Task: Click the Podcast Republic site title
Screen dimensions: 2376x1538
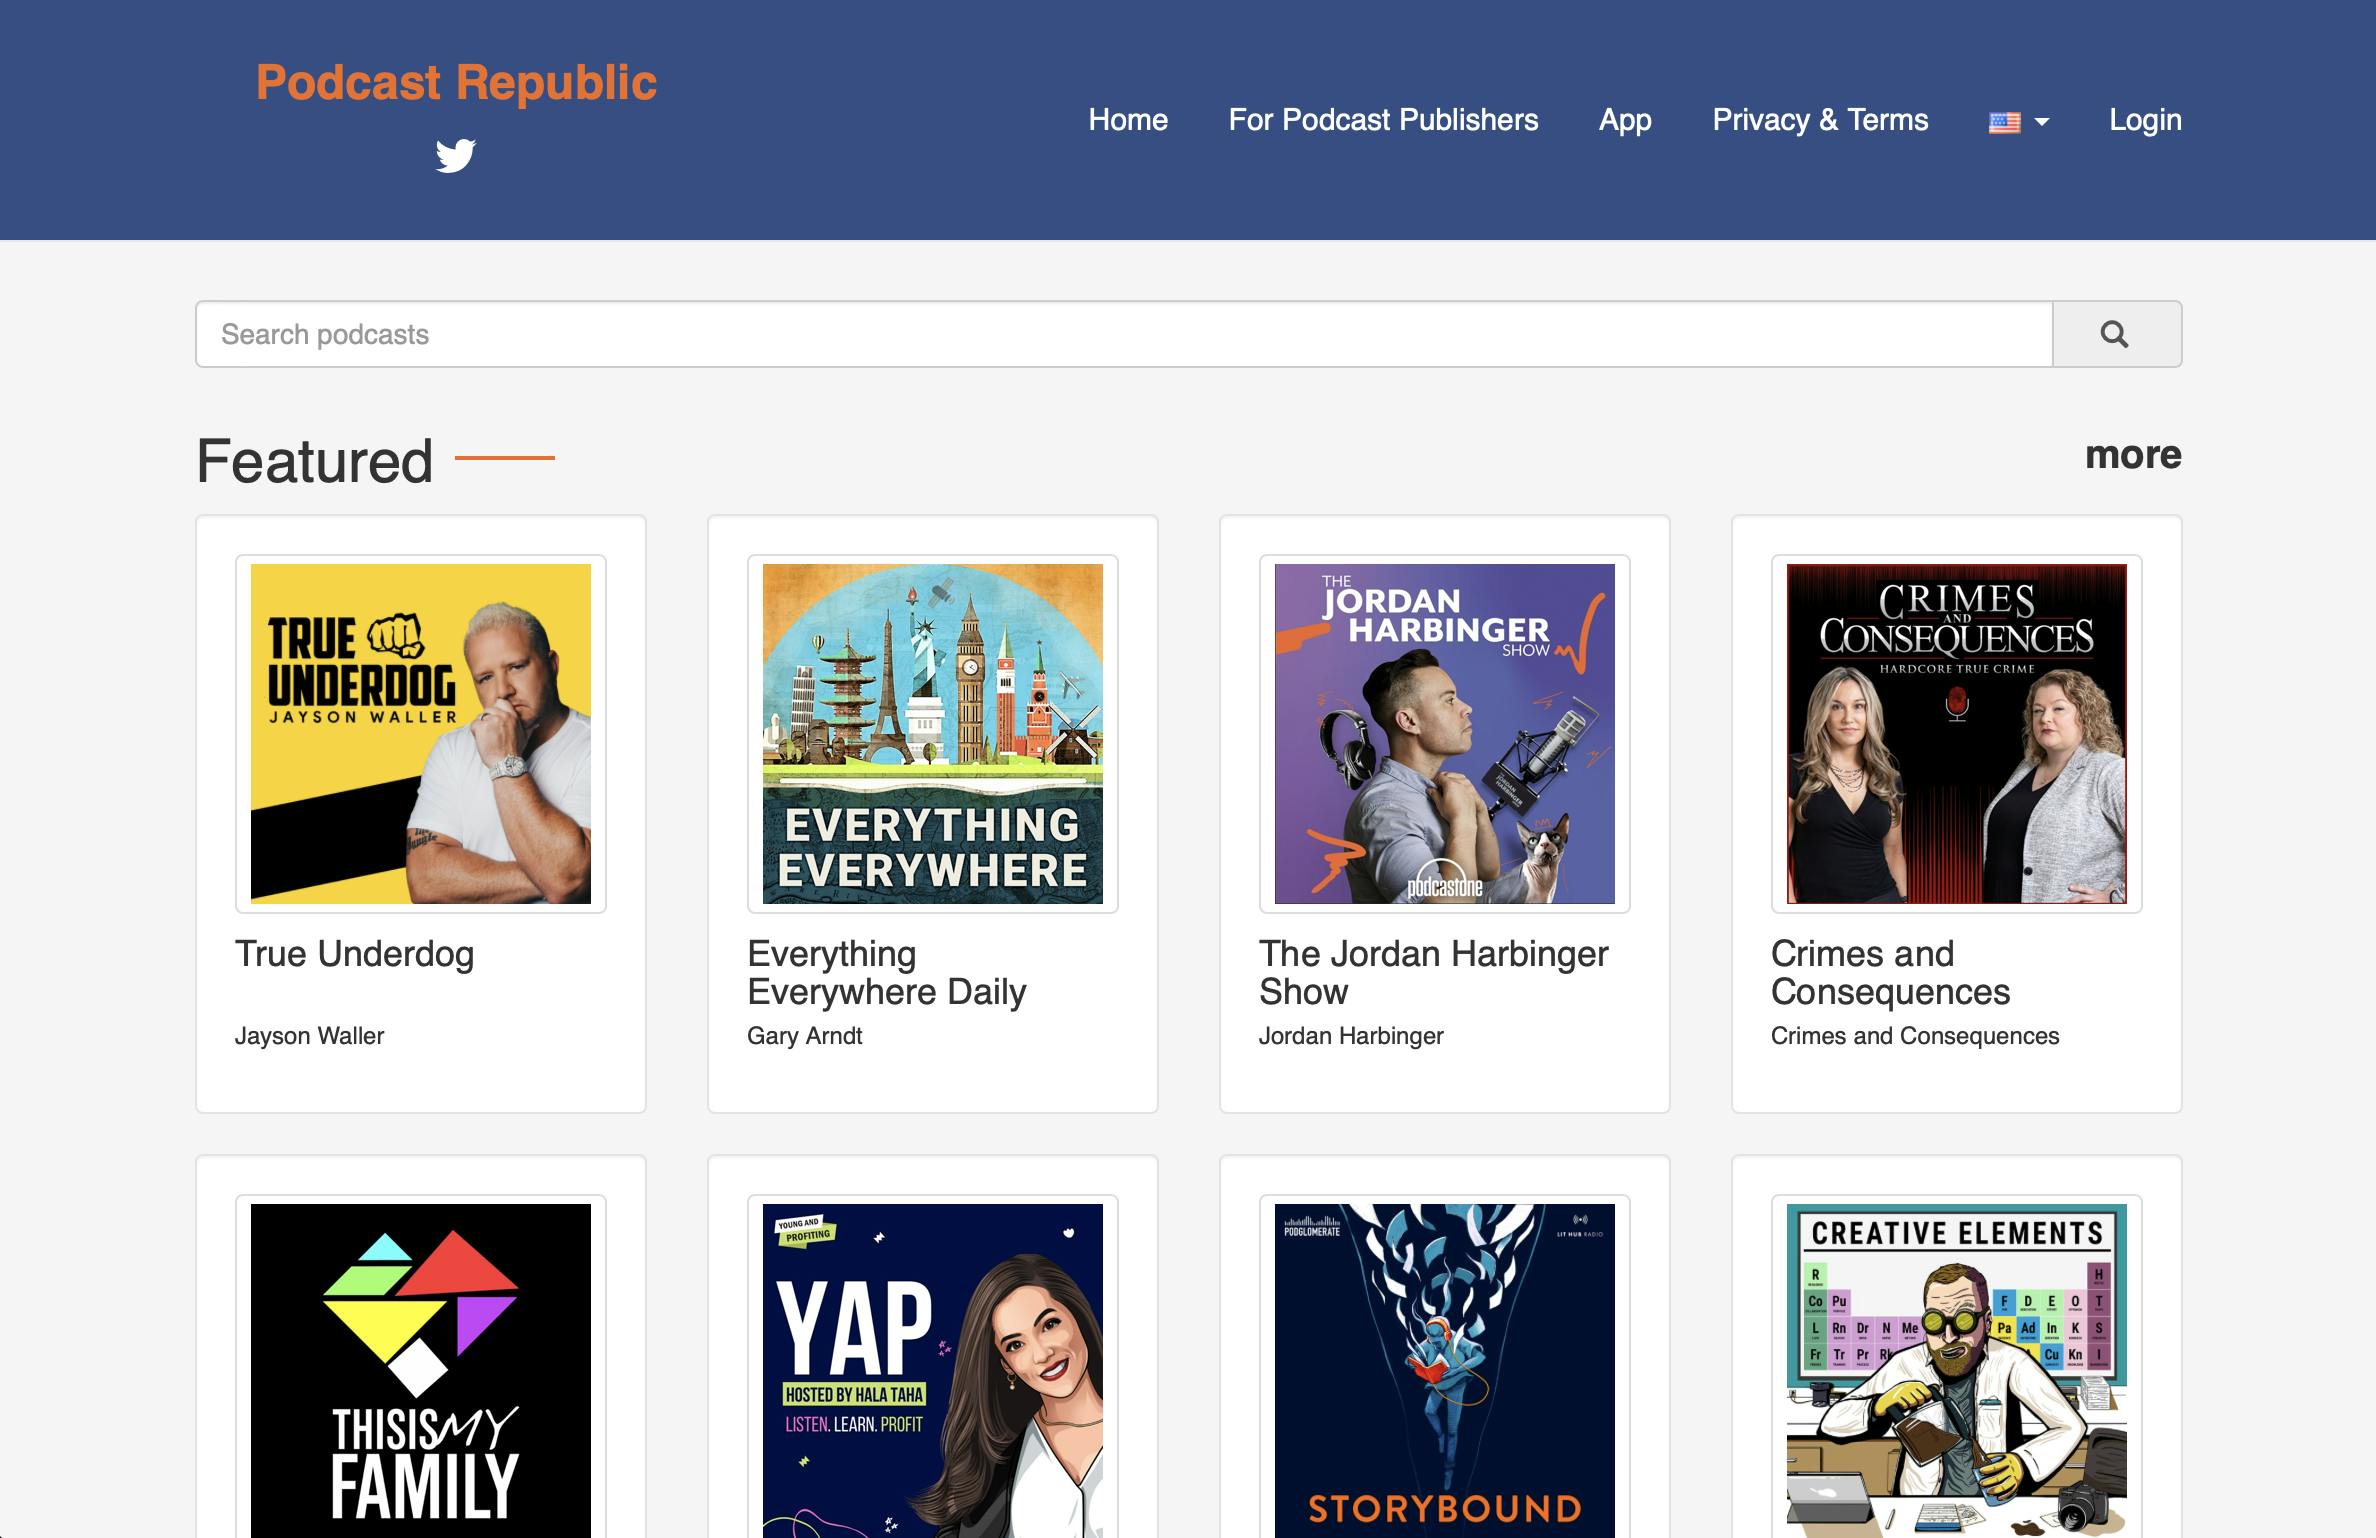Action: click(456, 81)
